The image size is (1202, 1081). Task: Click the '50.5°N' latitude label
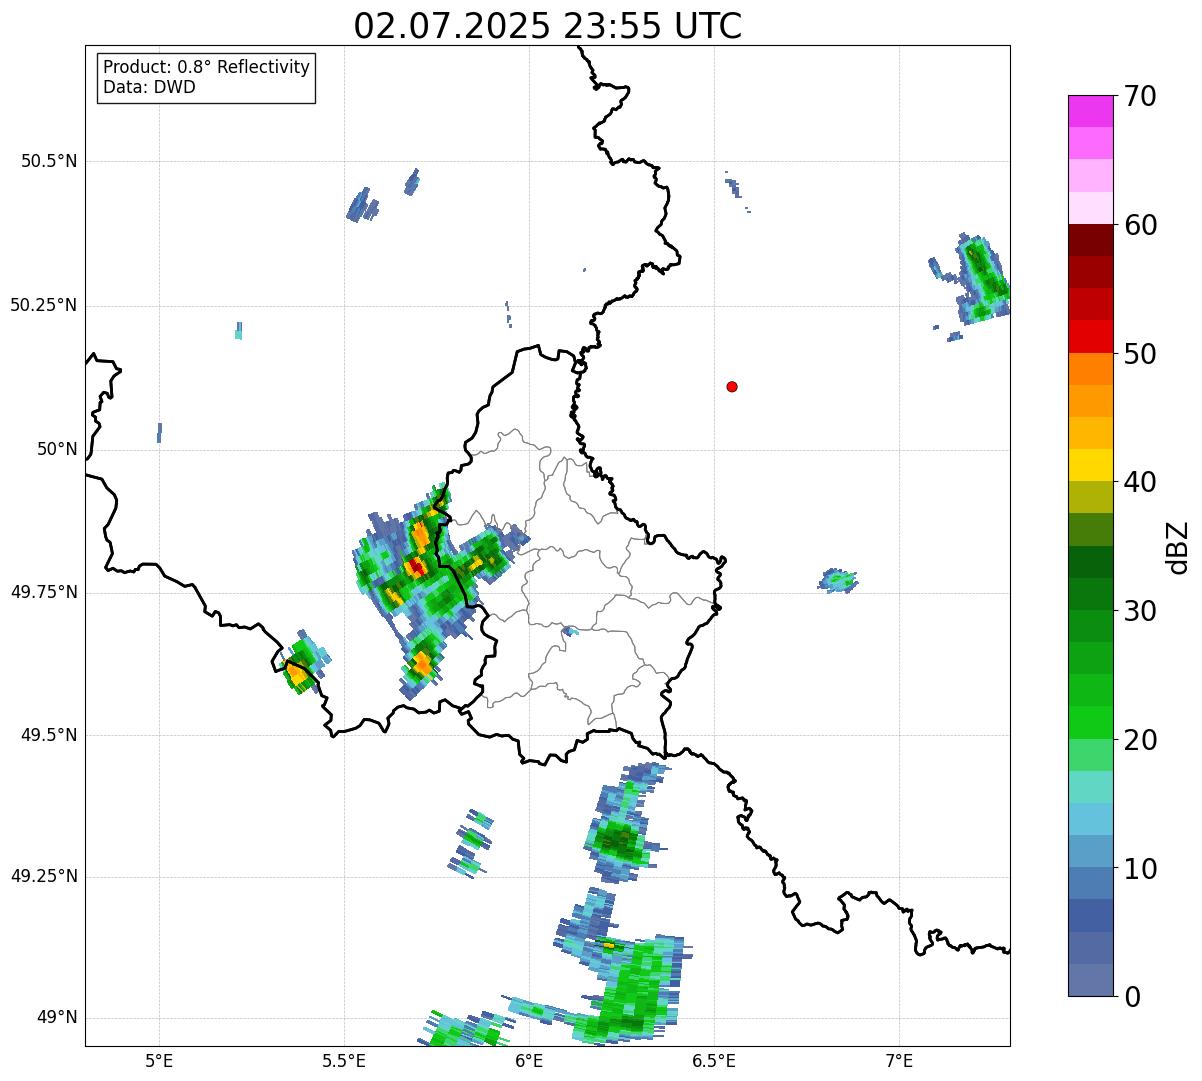pyautogui.click(x=49, y=161)
